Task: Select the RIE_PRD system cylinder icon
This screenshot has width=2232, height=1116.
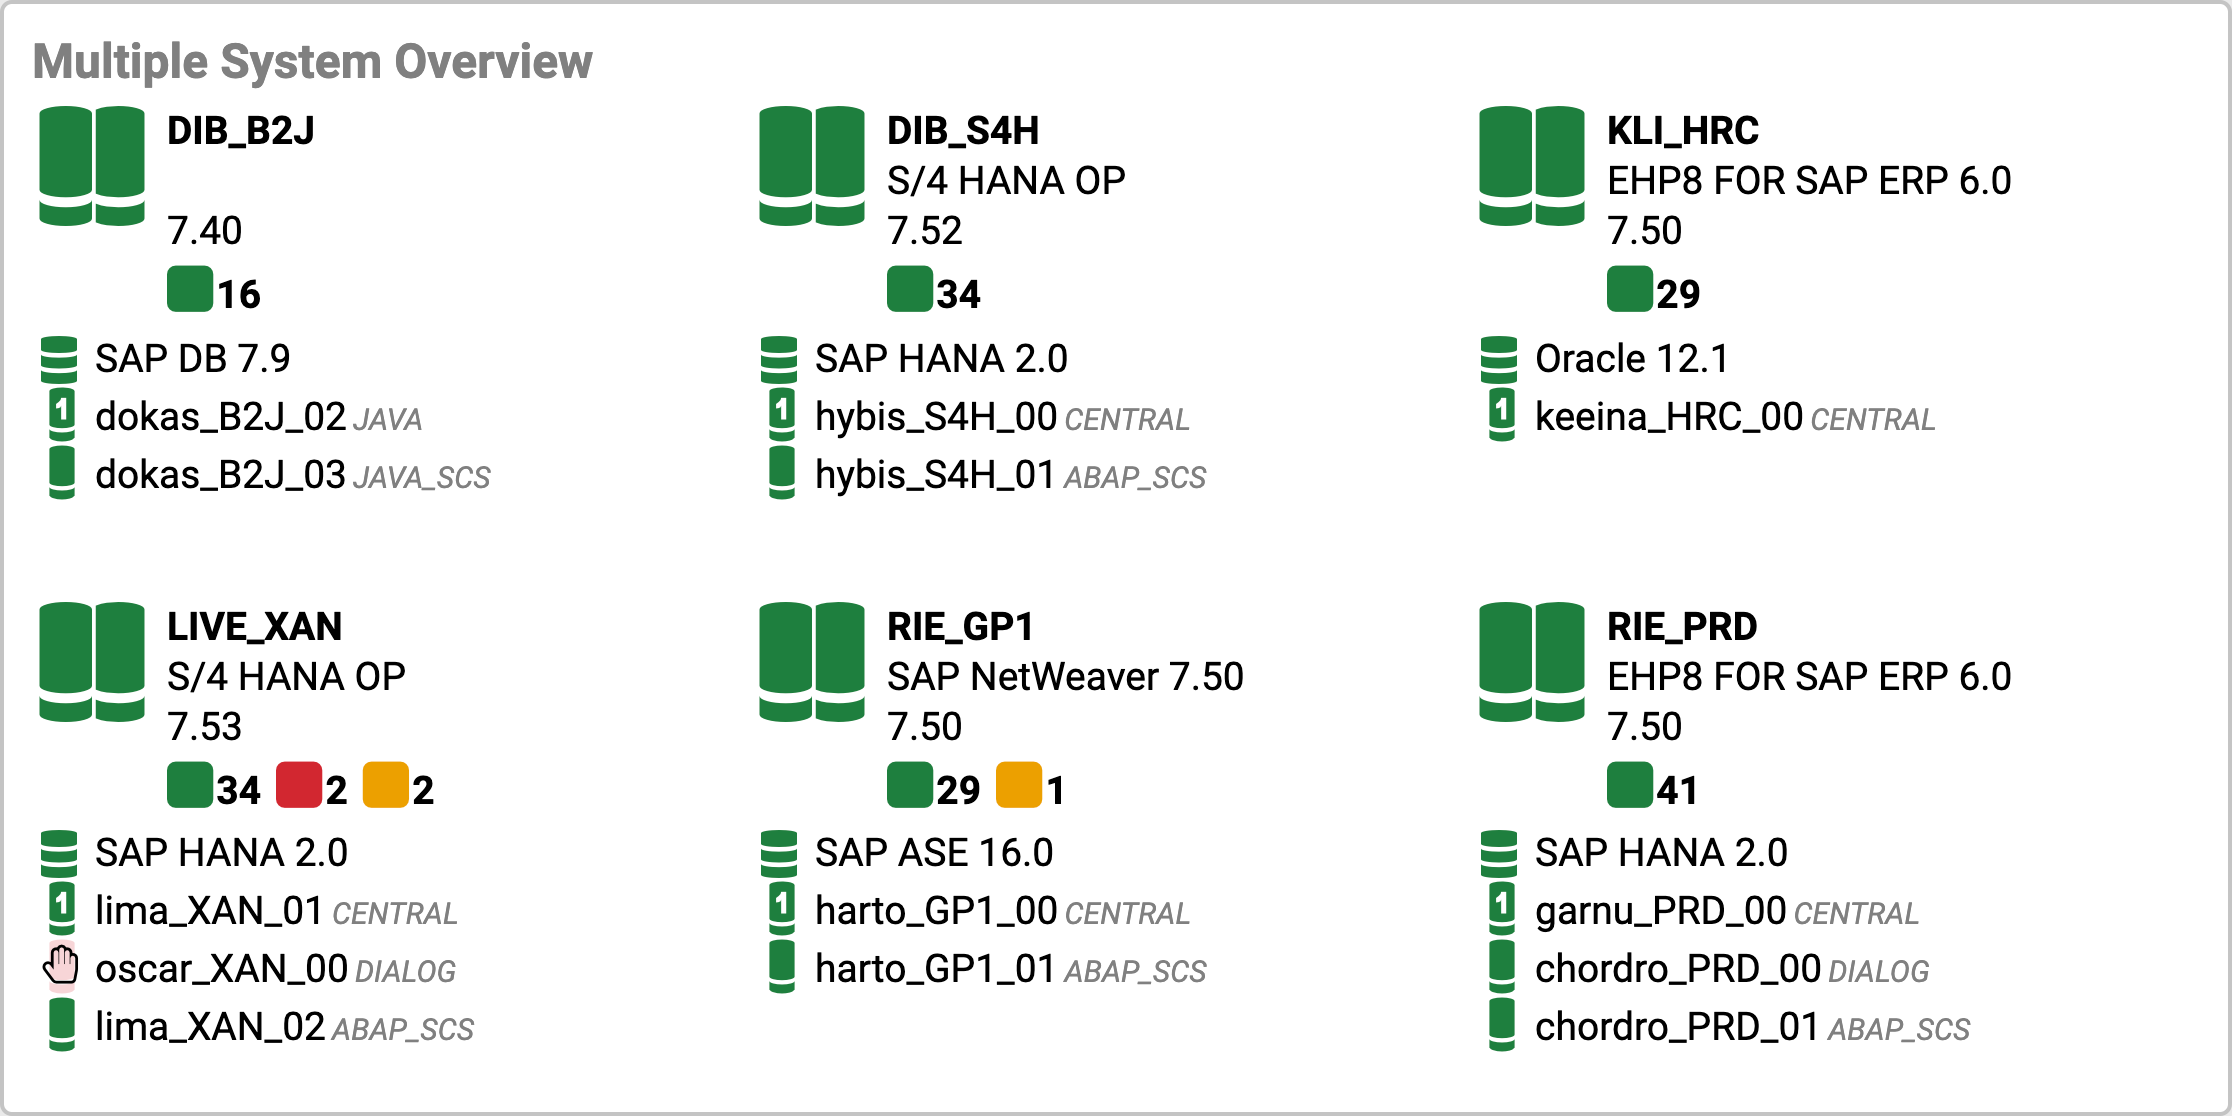Action: (x=1532, y=660)
